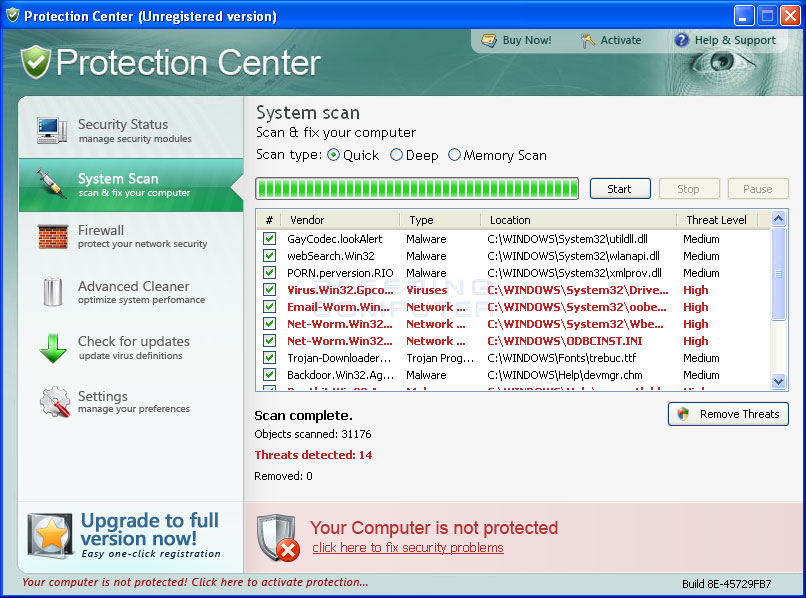Select the utildll.dll location cell
The width and height of the screenshot is (806, 598).
pyautogui.click(x=567, y=239)
